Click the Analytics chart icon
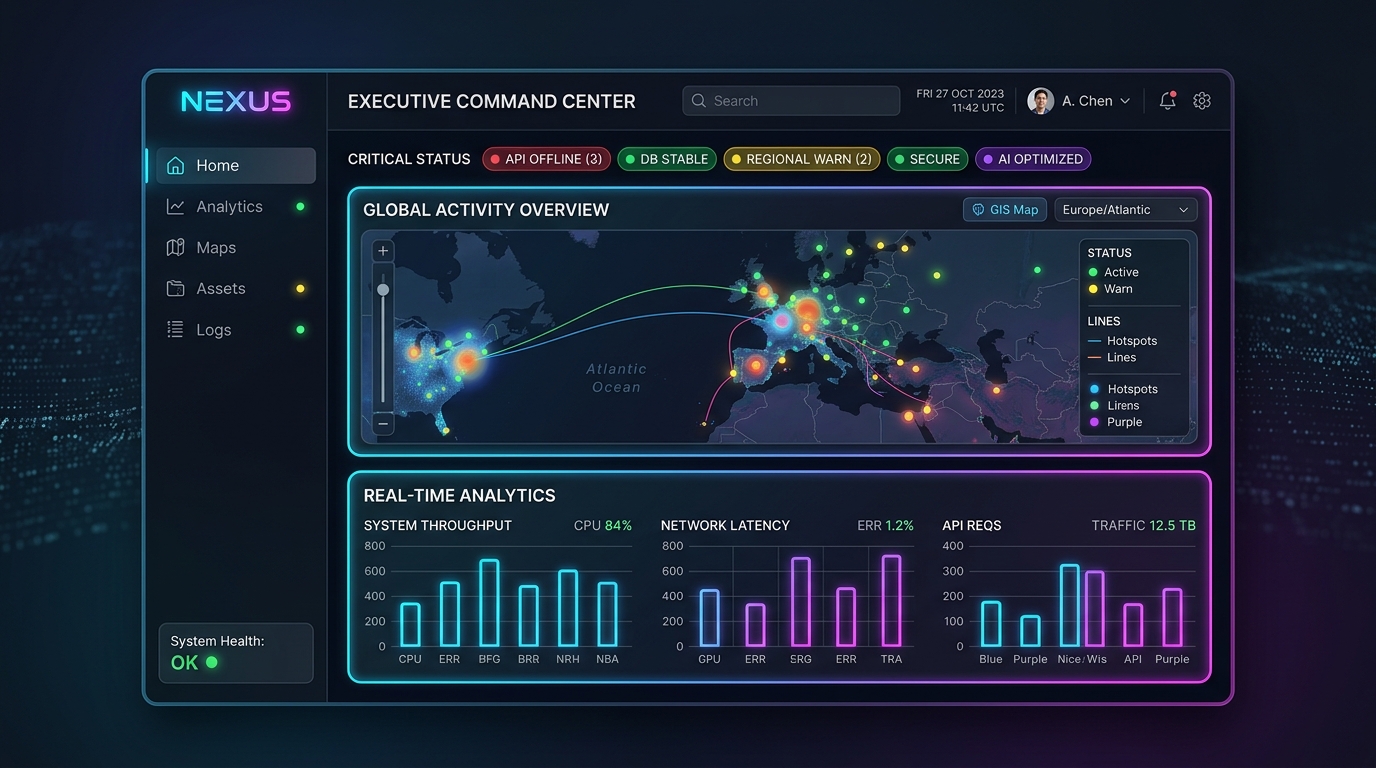Viewport: 1376px width, 768px height. click(x=176, y=207)
